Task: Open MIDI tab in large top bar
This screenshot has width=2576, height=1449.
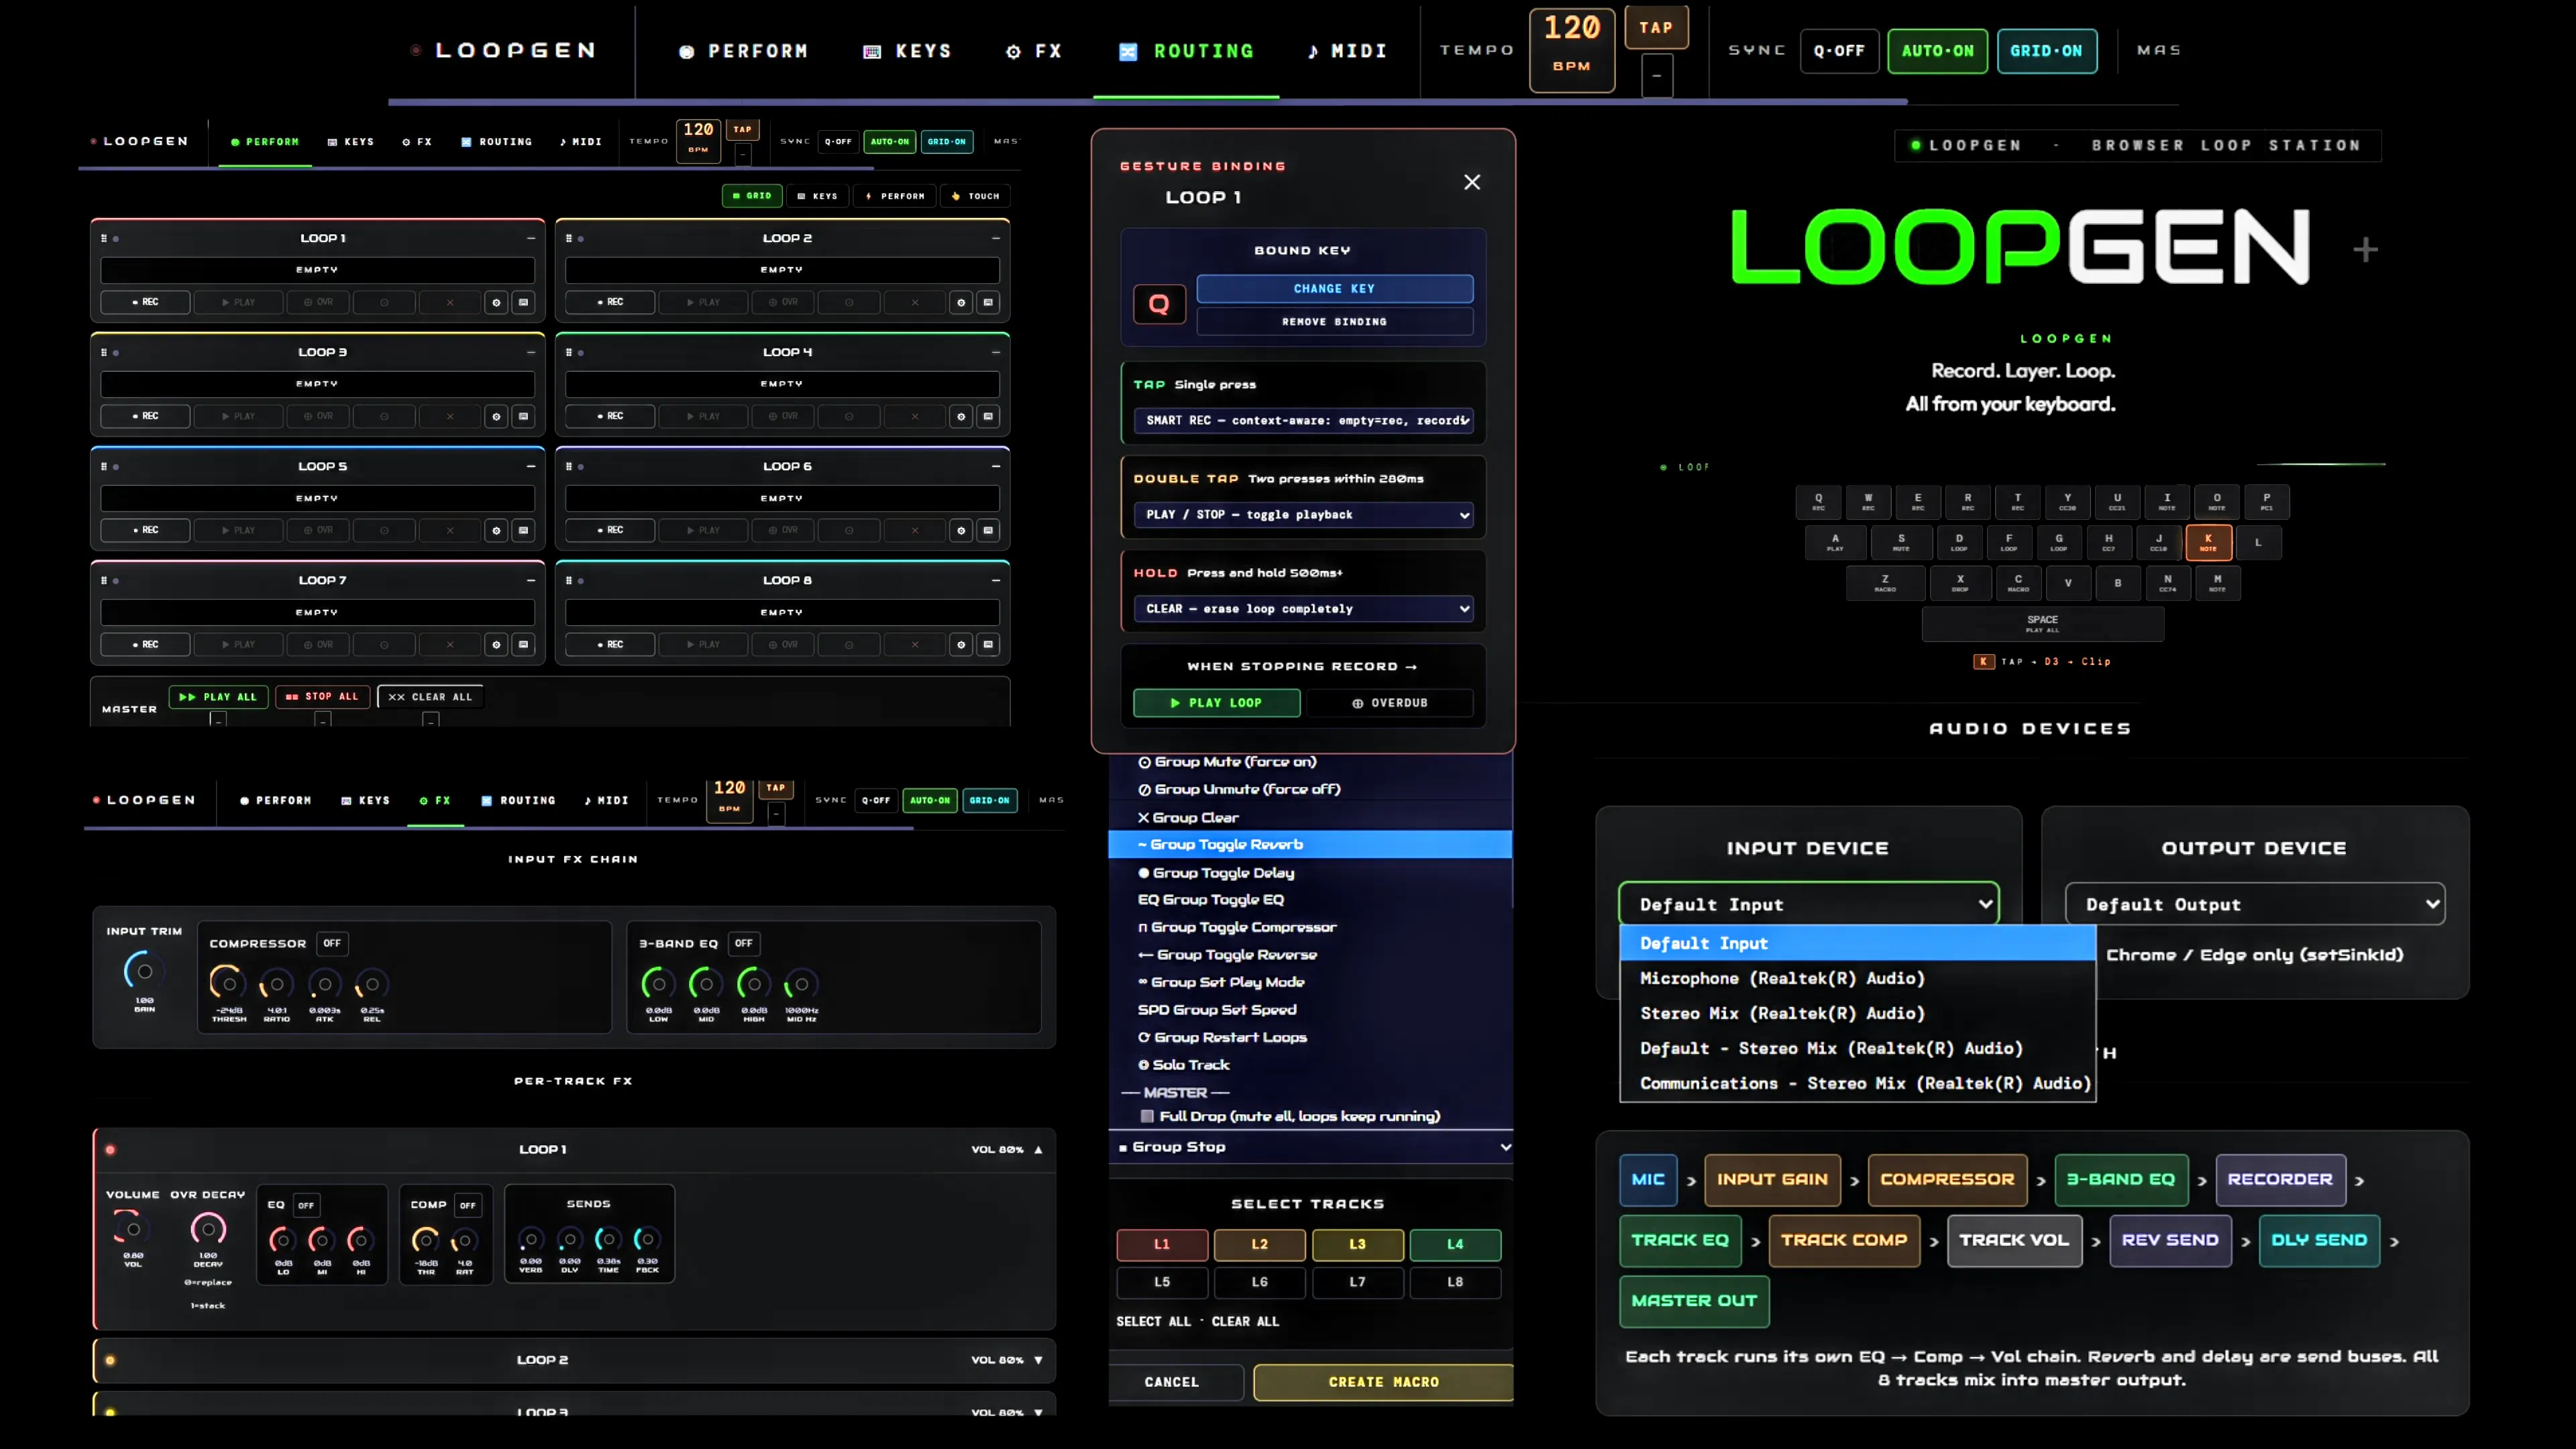Action: click(1347, 51)
